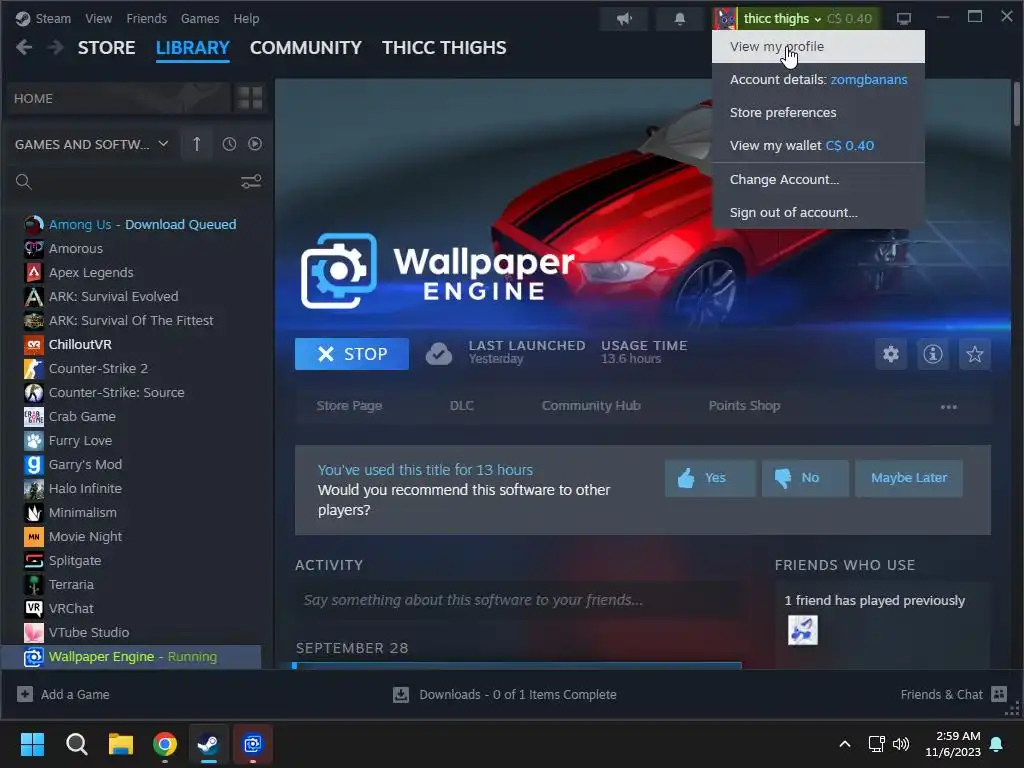Image resolution: width=1024 pixels, height=768 pixels.
Task: Select View my wallet entry
Action: (818, 146)
